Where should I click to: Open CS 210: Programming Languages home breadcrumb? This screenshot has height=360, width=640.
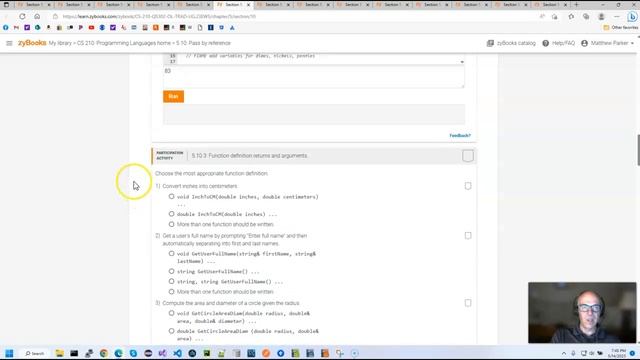[x=124, y=43]
